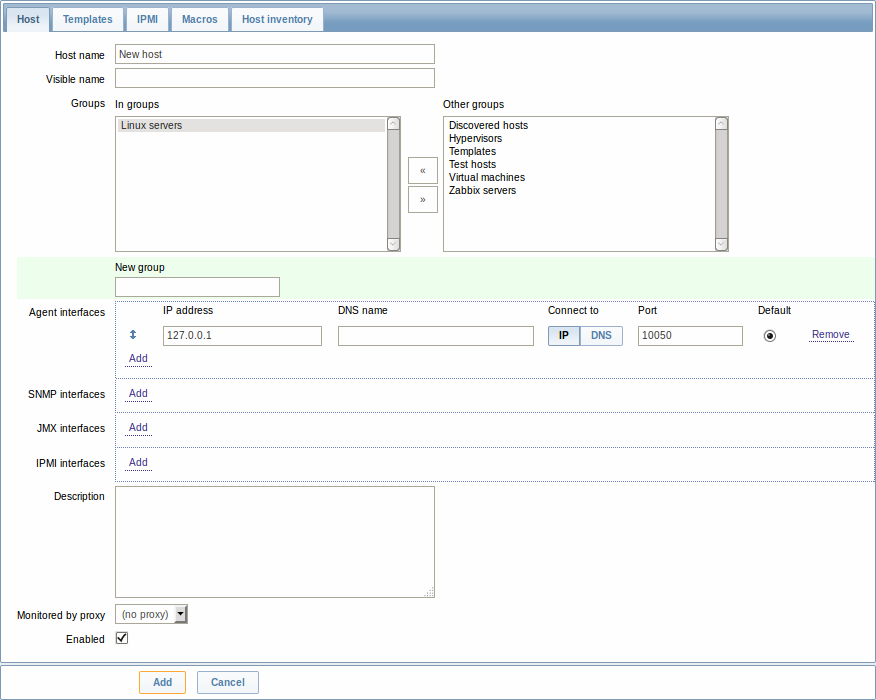This screenshot has width=876, height=700.
Task: Click into the Visible name field
Action: click(x=275, y=78)
